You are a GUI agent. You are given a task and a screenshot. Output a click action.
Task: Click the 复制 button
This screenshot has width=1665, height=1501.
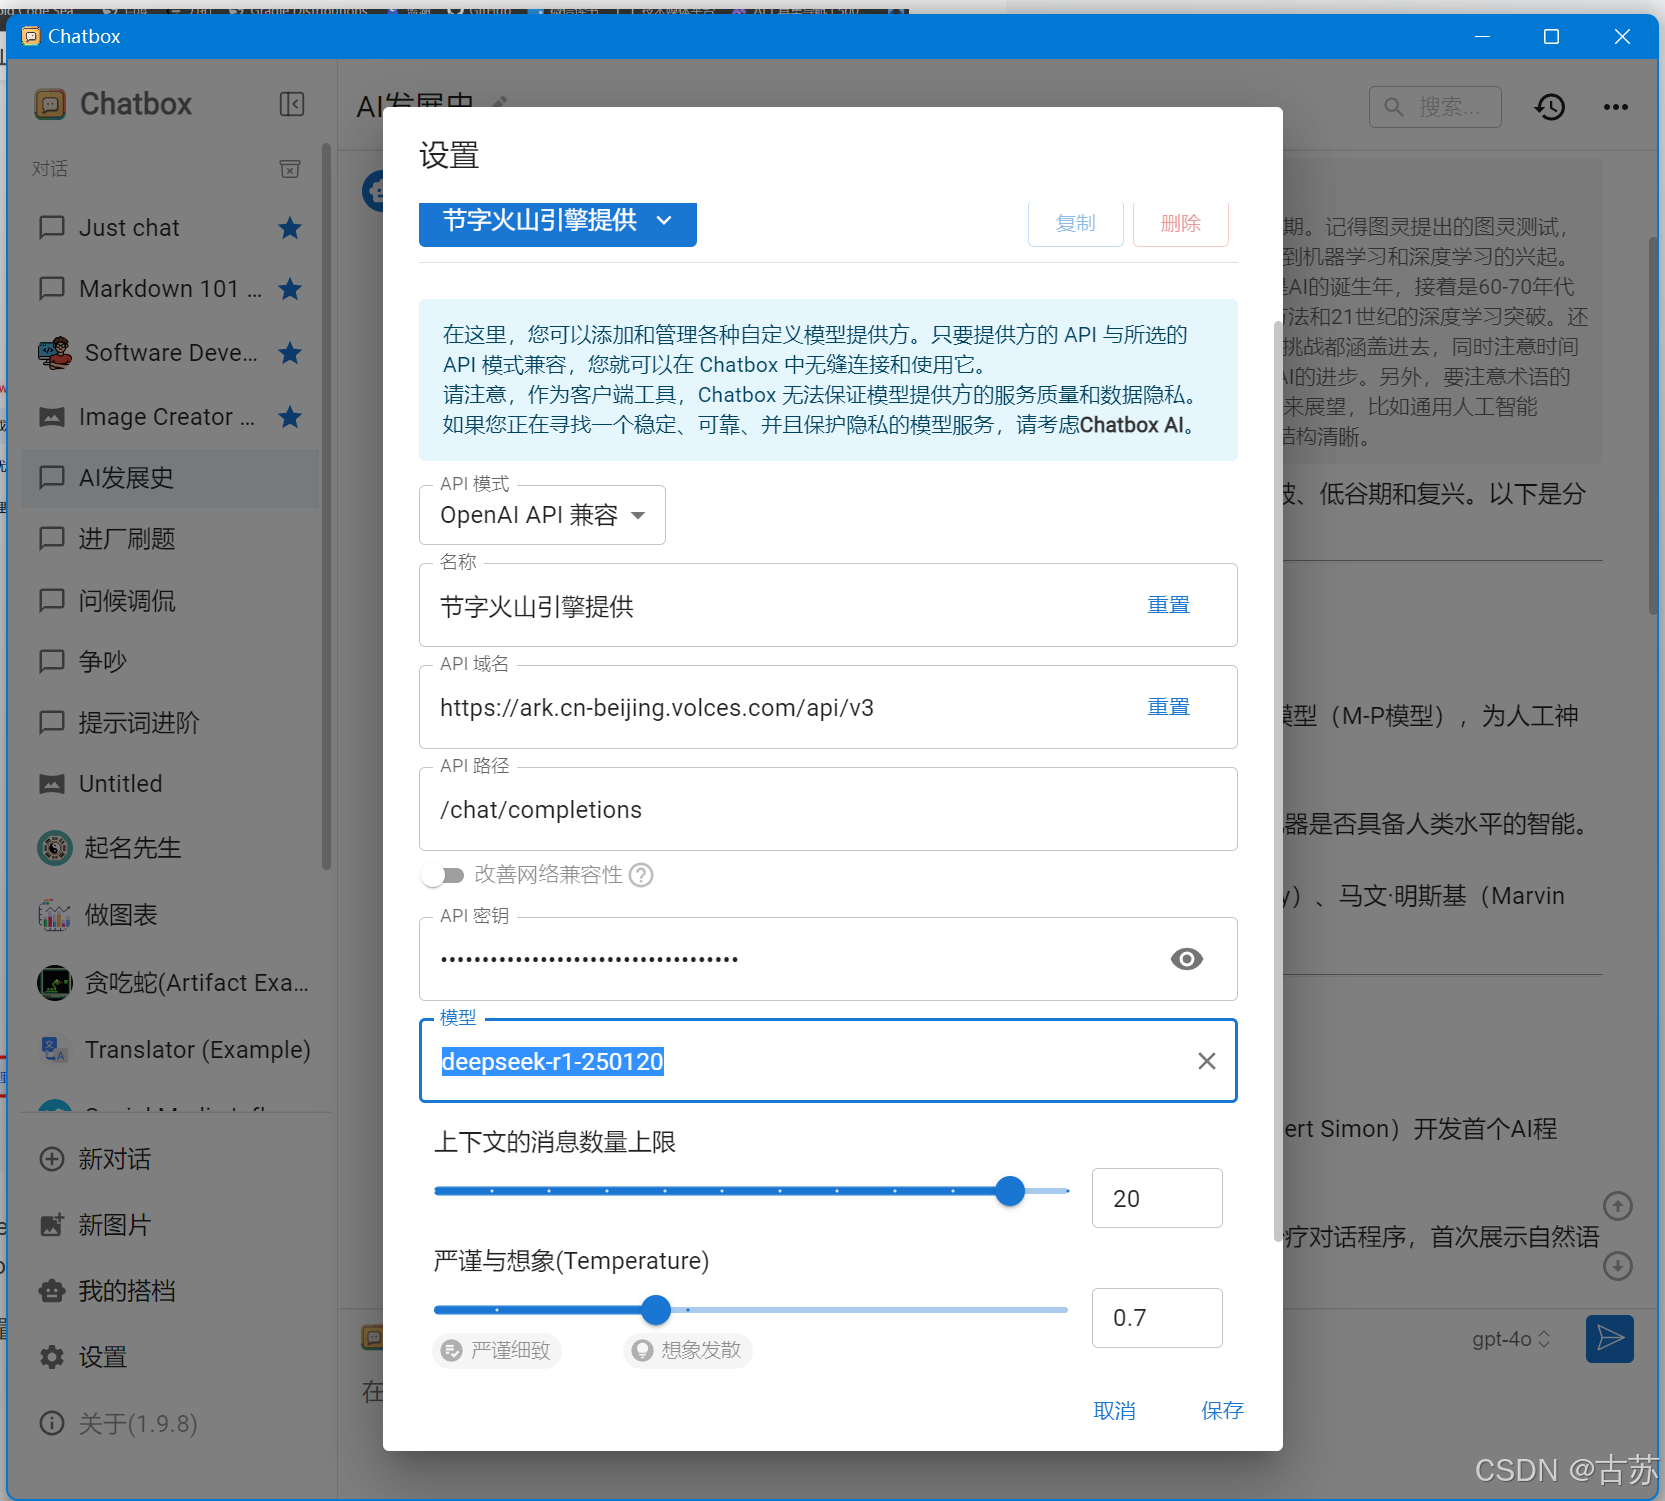click(1076, 223)
